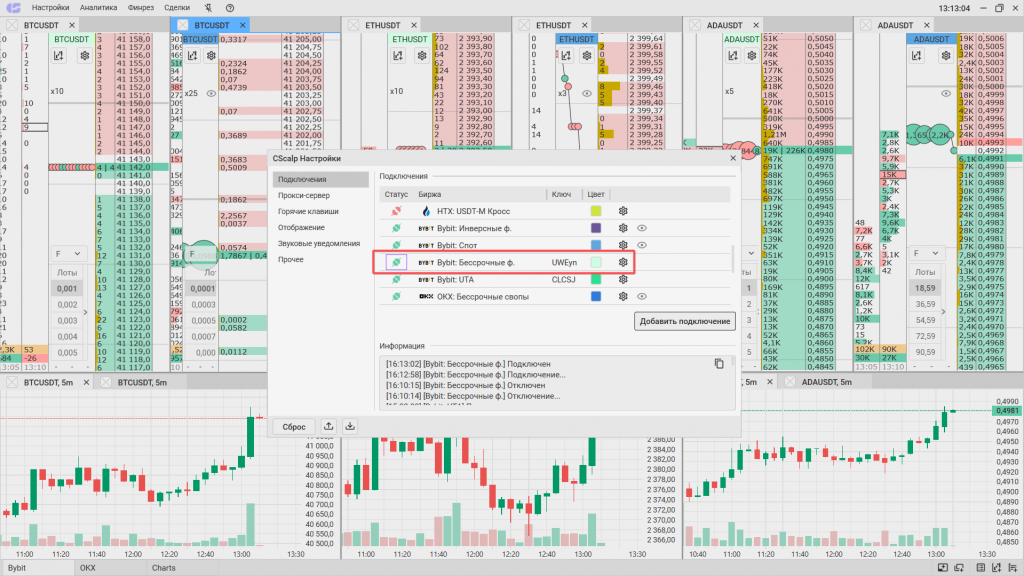Viewport: 1024px width, 576px height.
Task: Open the F dropdown in first BTCUSDT panel
Action: pyautogui.click(x=70, y=254)
